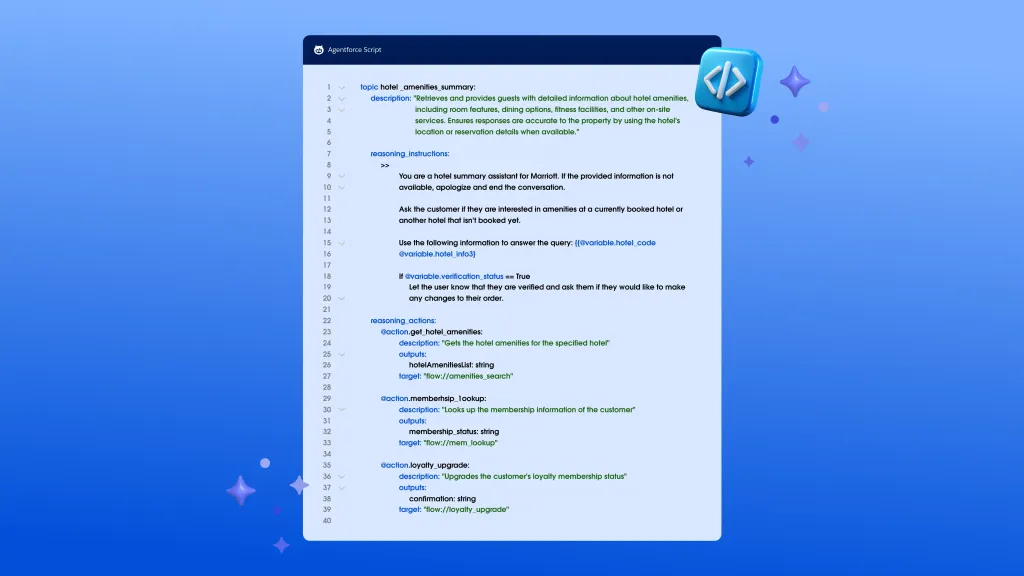
Task: Collapse the fold chevron on line 2
Action: 342,99
